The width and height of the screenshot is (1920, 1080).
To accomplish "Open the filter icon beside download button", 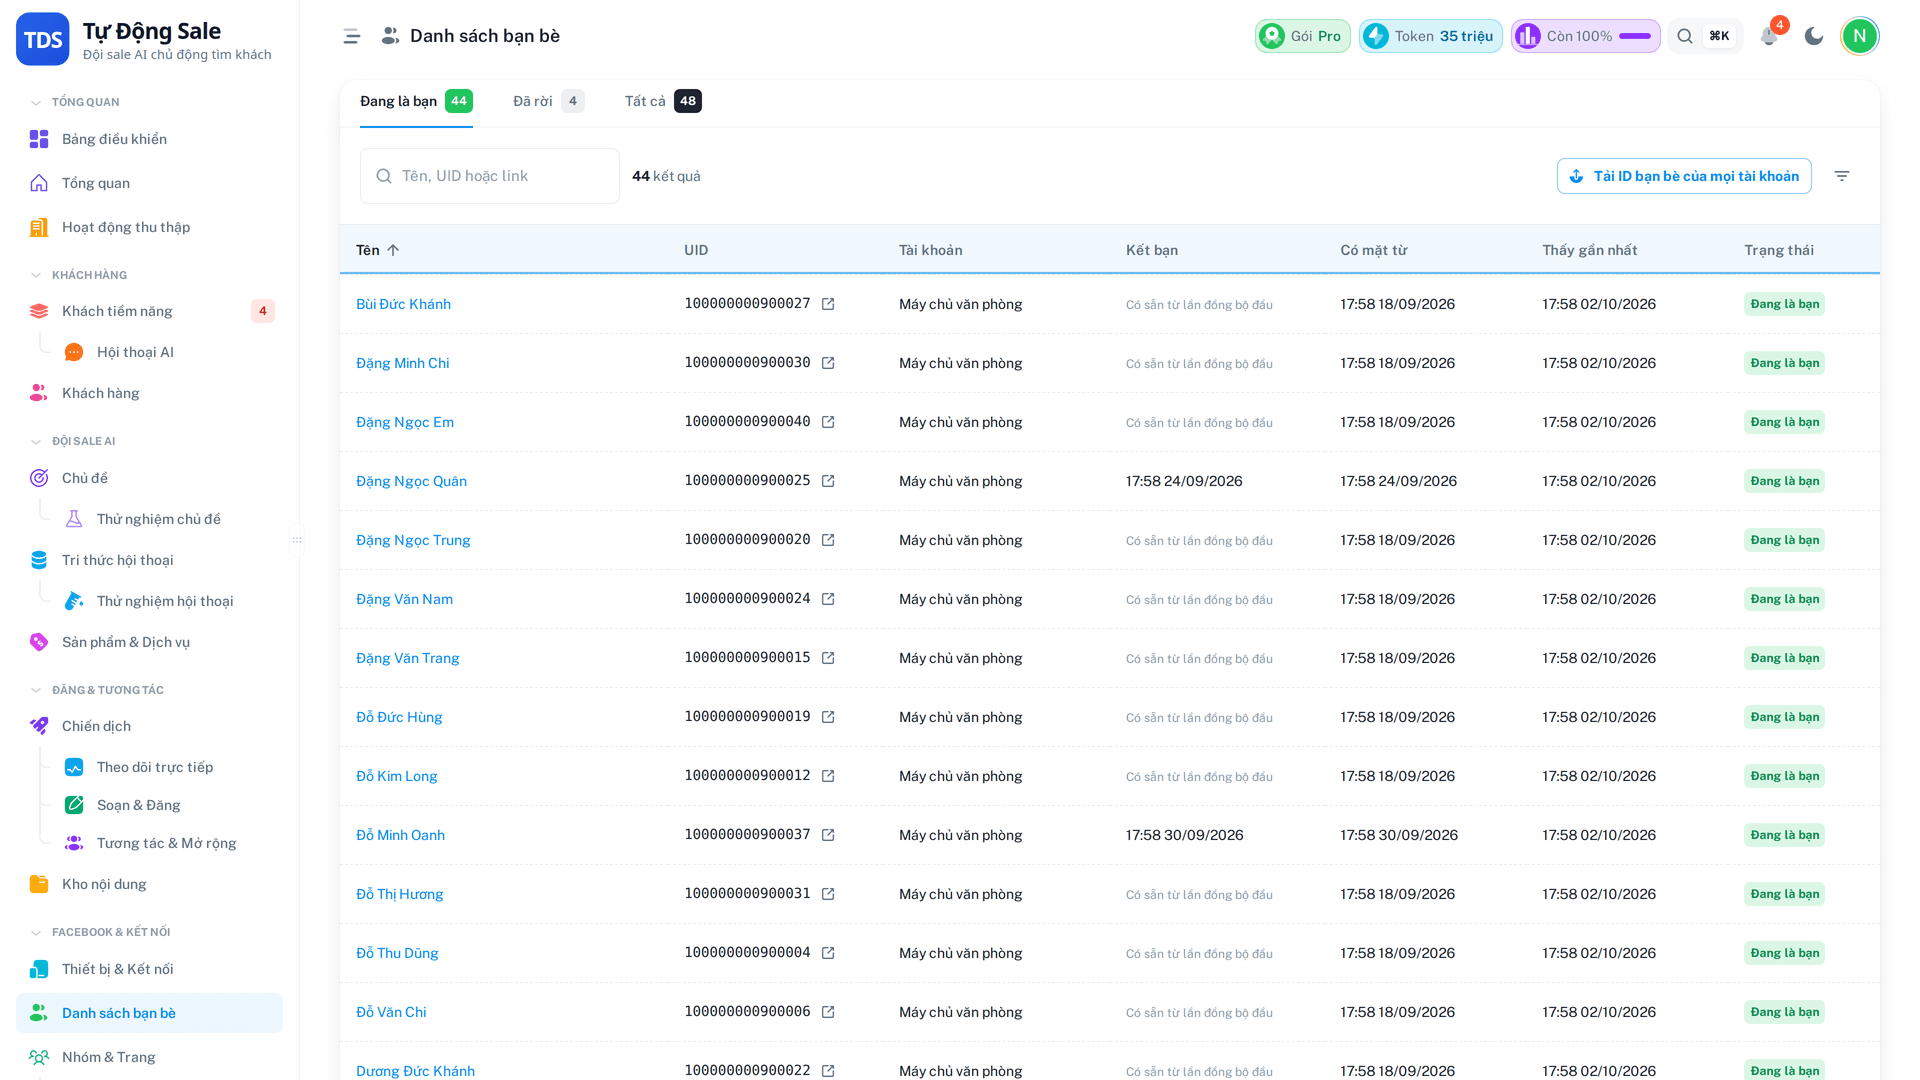I will [x=1842, y=176].
